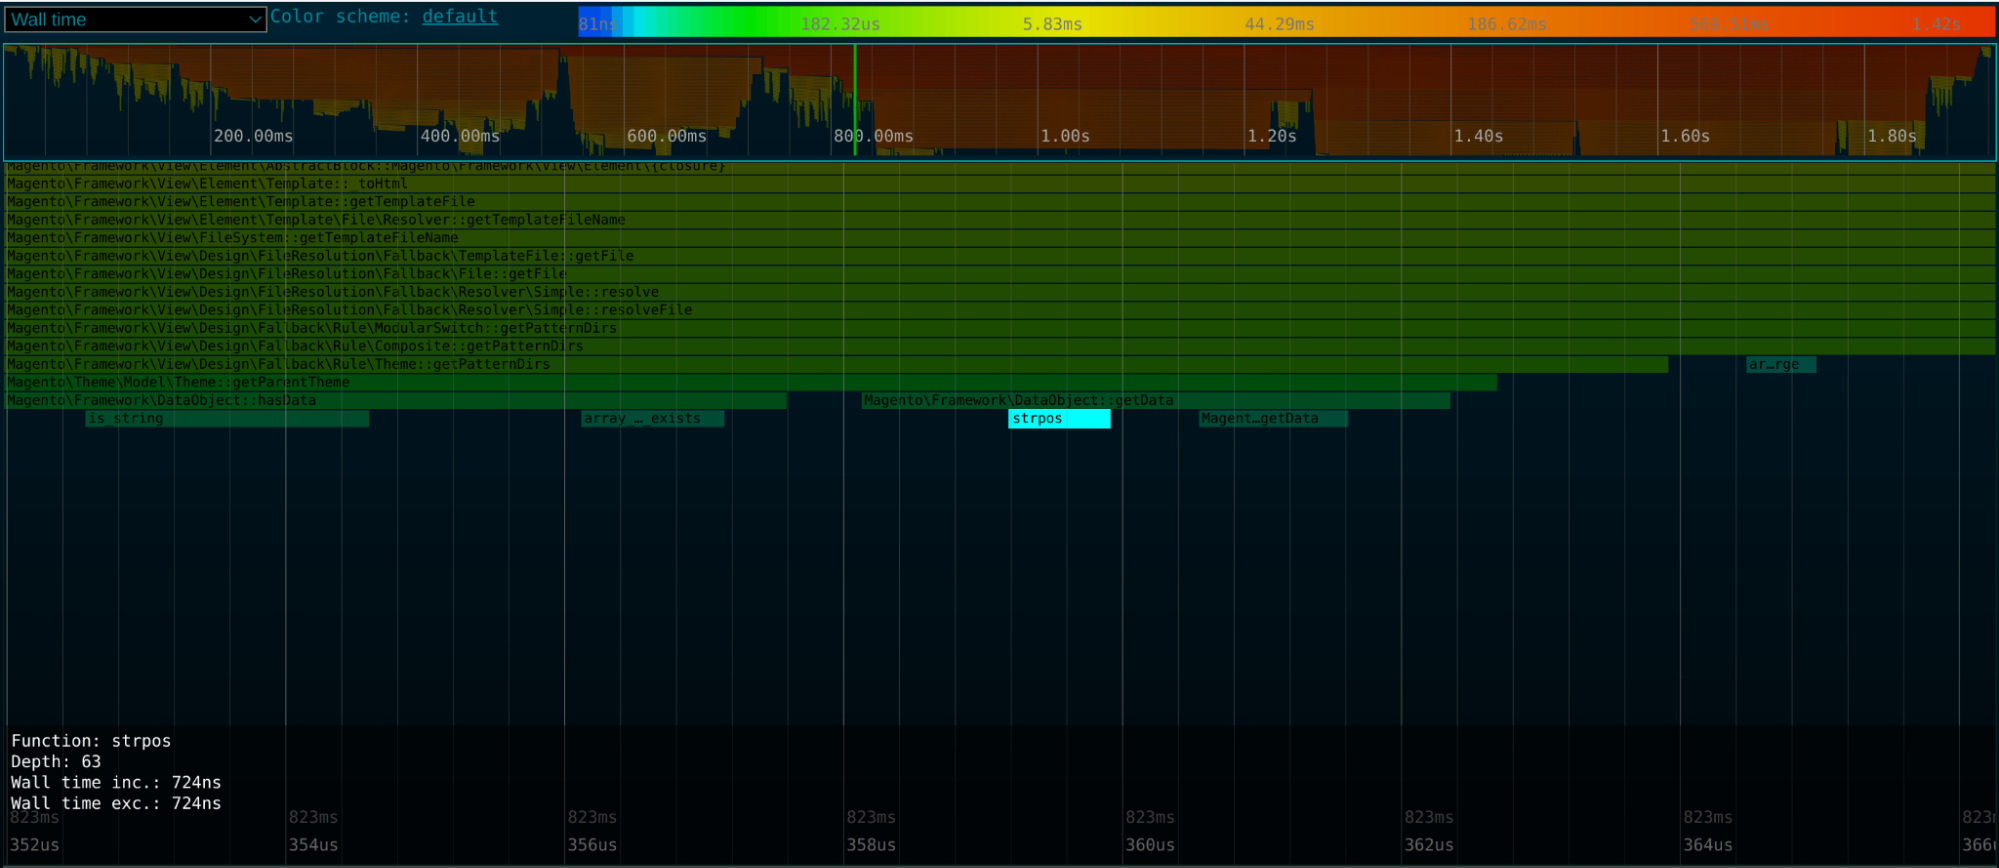This screenshot has height=868, width=1999.
Task: Click the 200.00ms mark in overview timeline
Action: 253,136
